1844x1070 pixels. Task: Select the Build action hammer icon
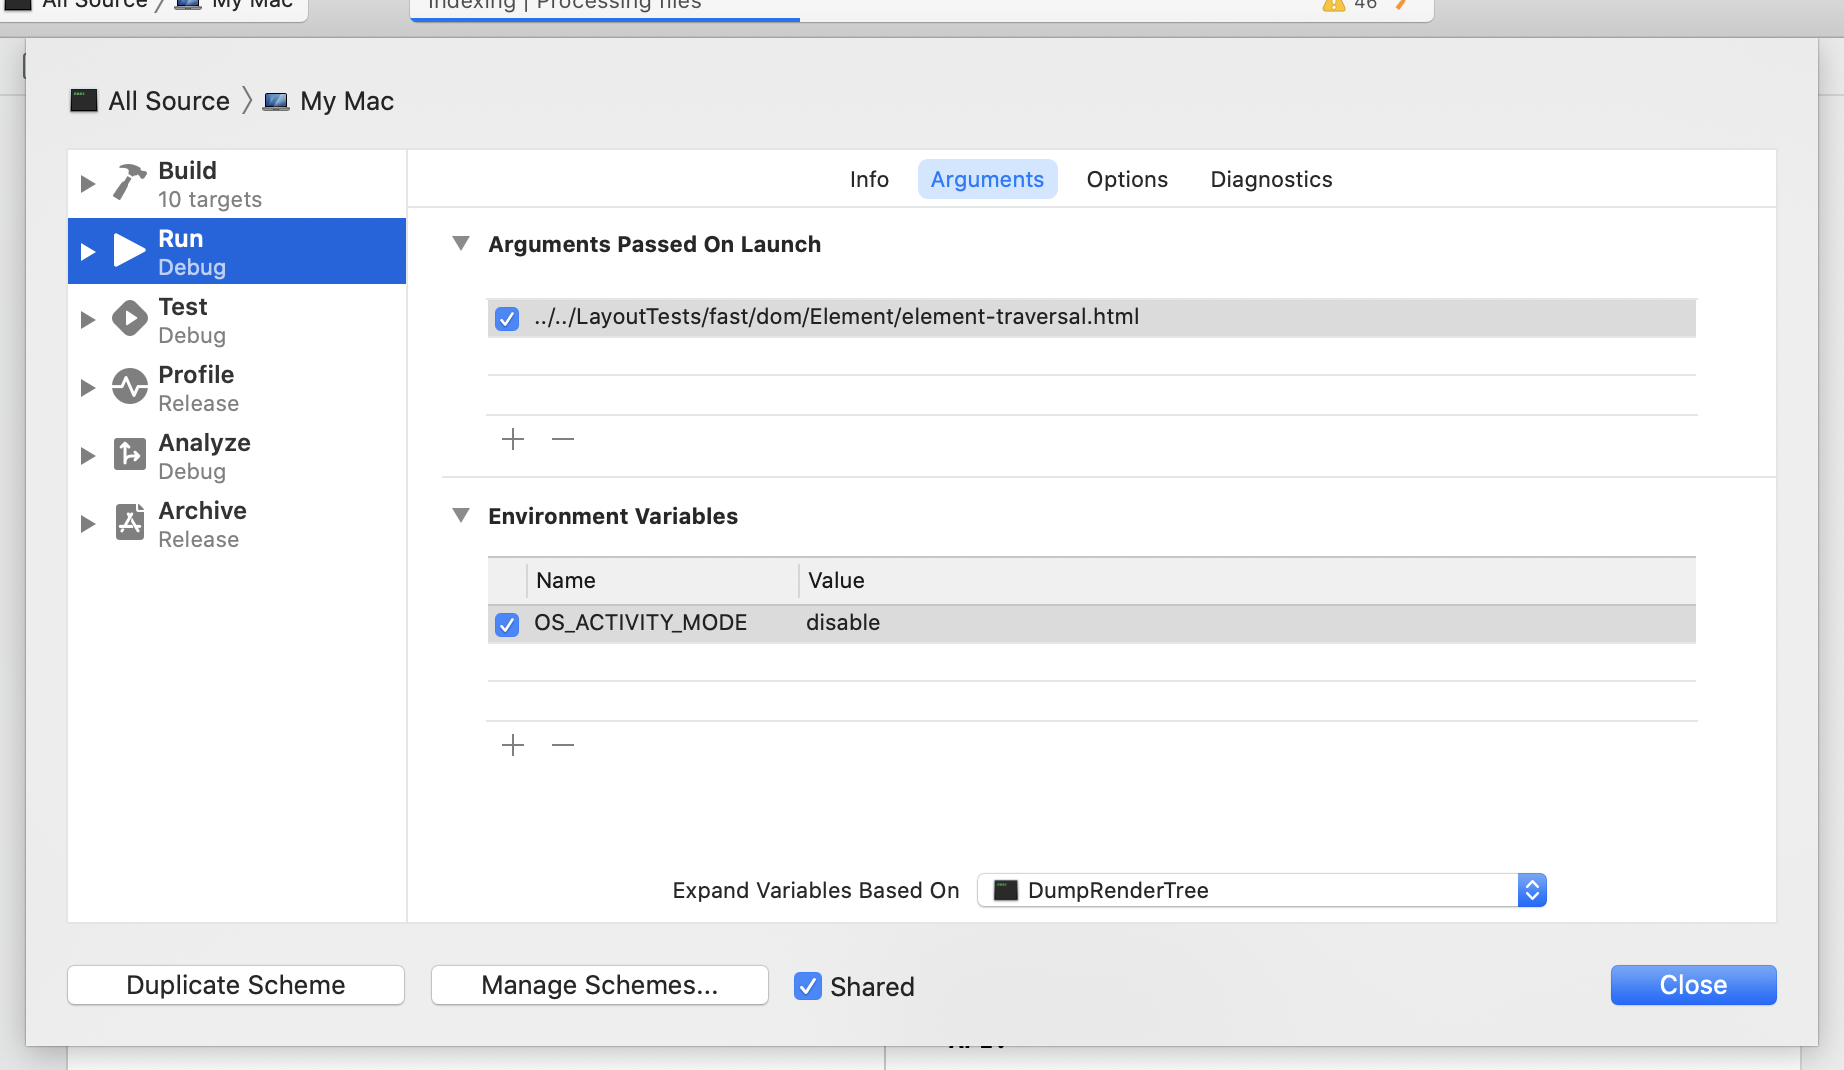pyautogui.click(x=129, y=183)
